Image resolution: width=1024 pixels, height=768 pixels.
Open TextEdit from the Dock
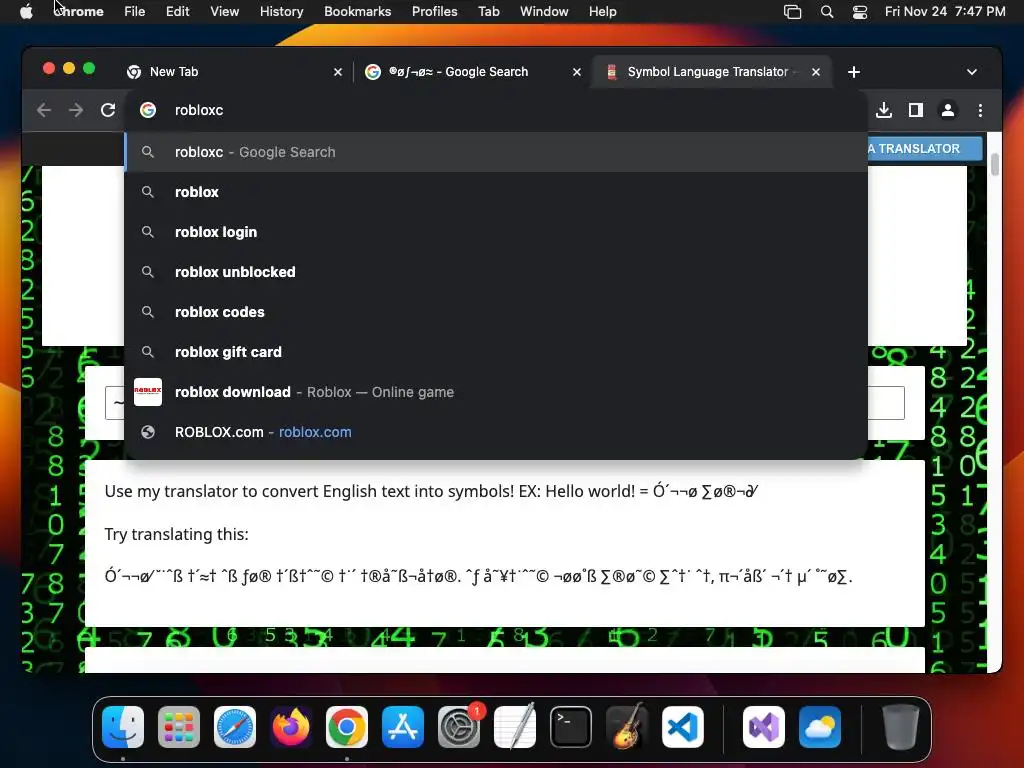click(x=515, y=727)
